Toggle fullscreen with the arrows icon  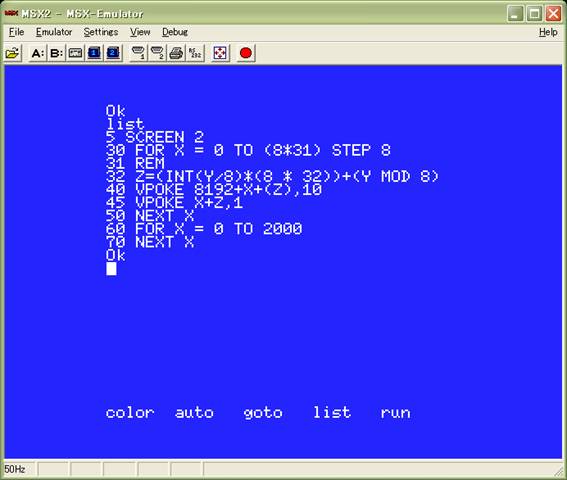click(x=221, y=53)
